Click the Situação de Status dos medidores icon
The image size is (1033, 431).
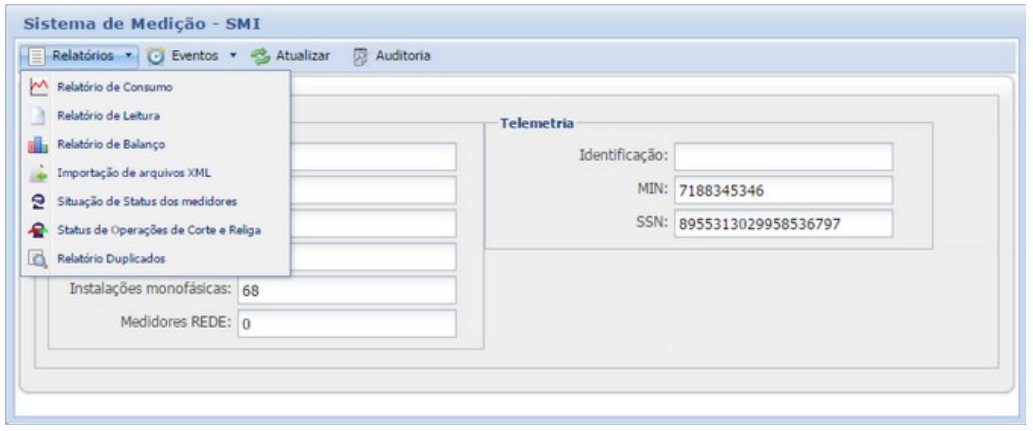point(35,203)
